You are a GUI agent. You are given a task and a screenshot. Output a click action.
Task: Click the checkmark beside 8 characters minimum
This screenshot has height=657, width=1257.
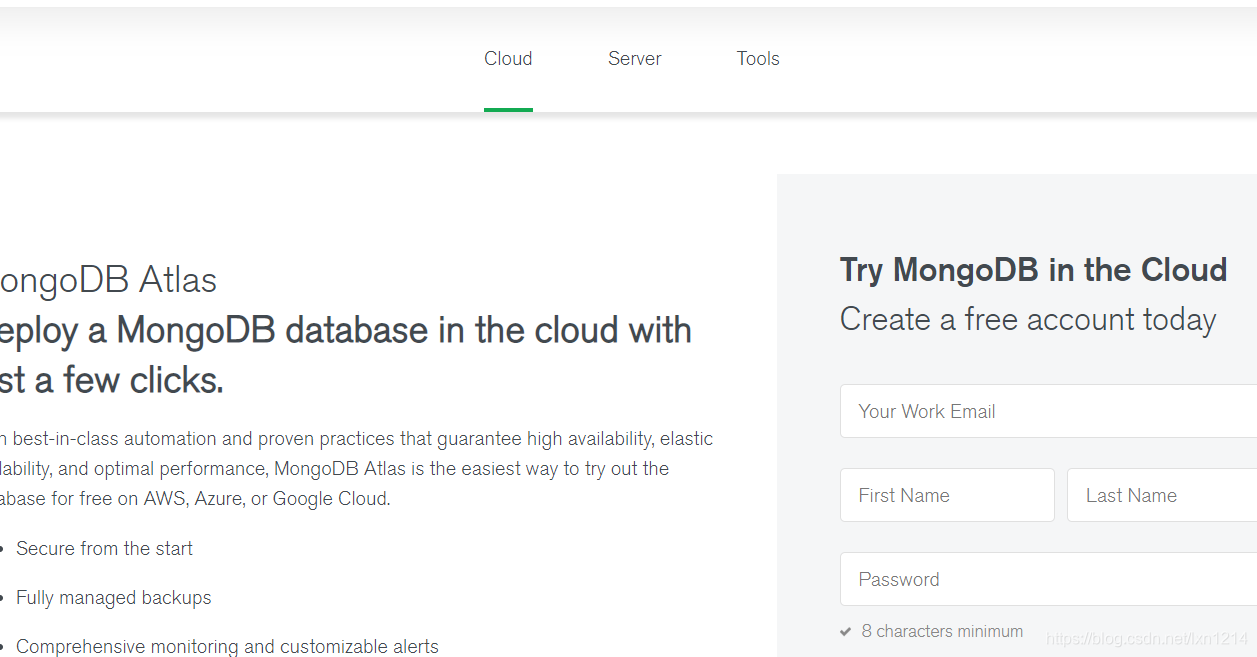[846, 632]
